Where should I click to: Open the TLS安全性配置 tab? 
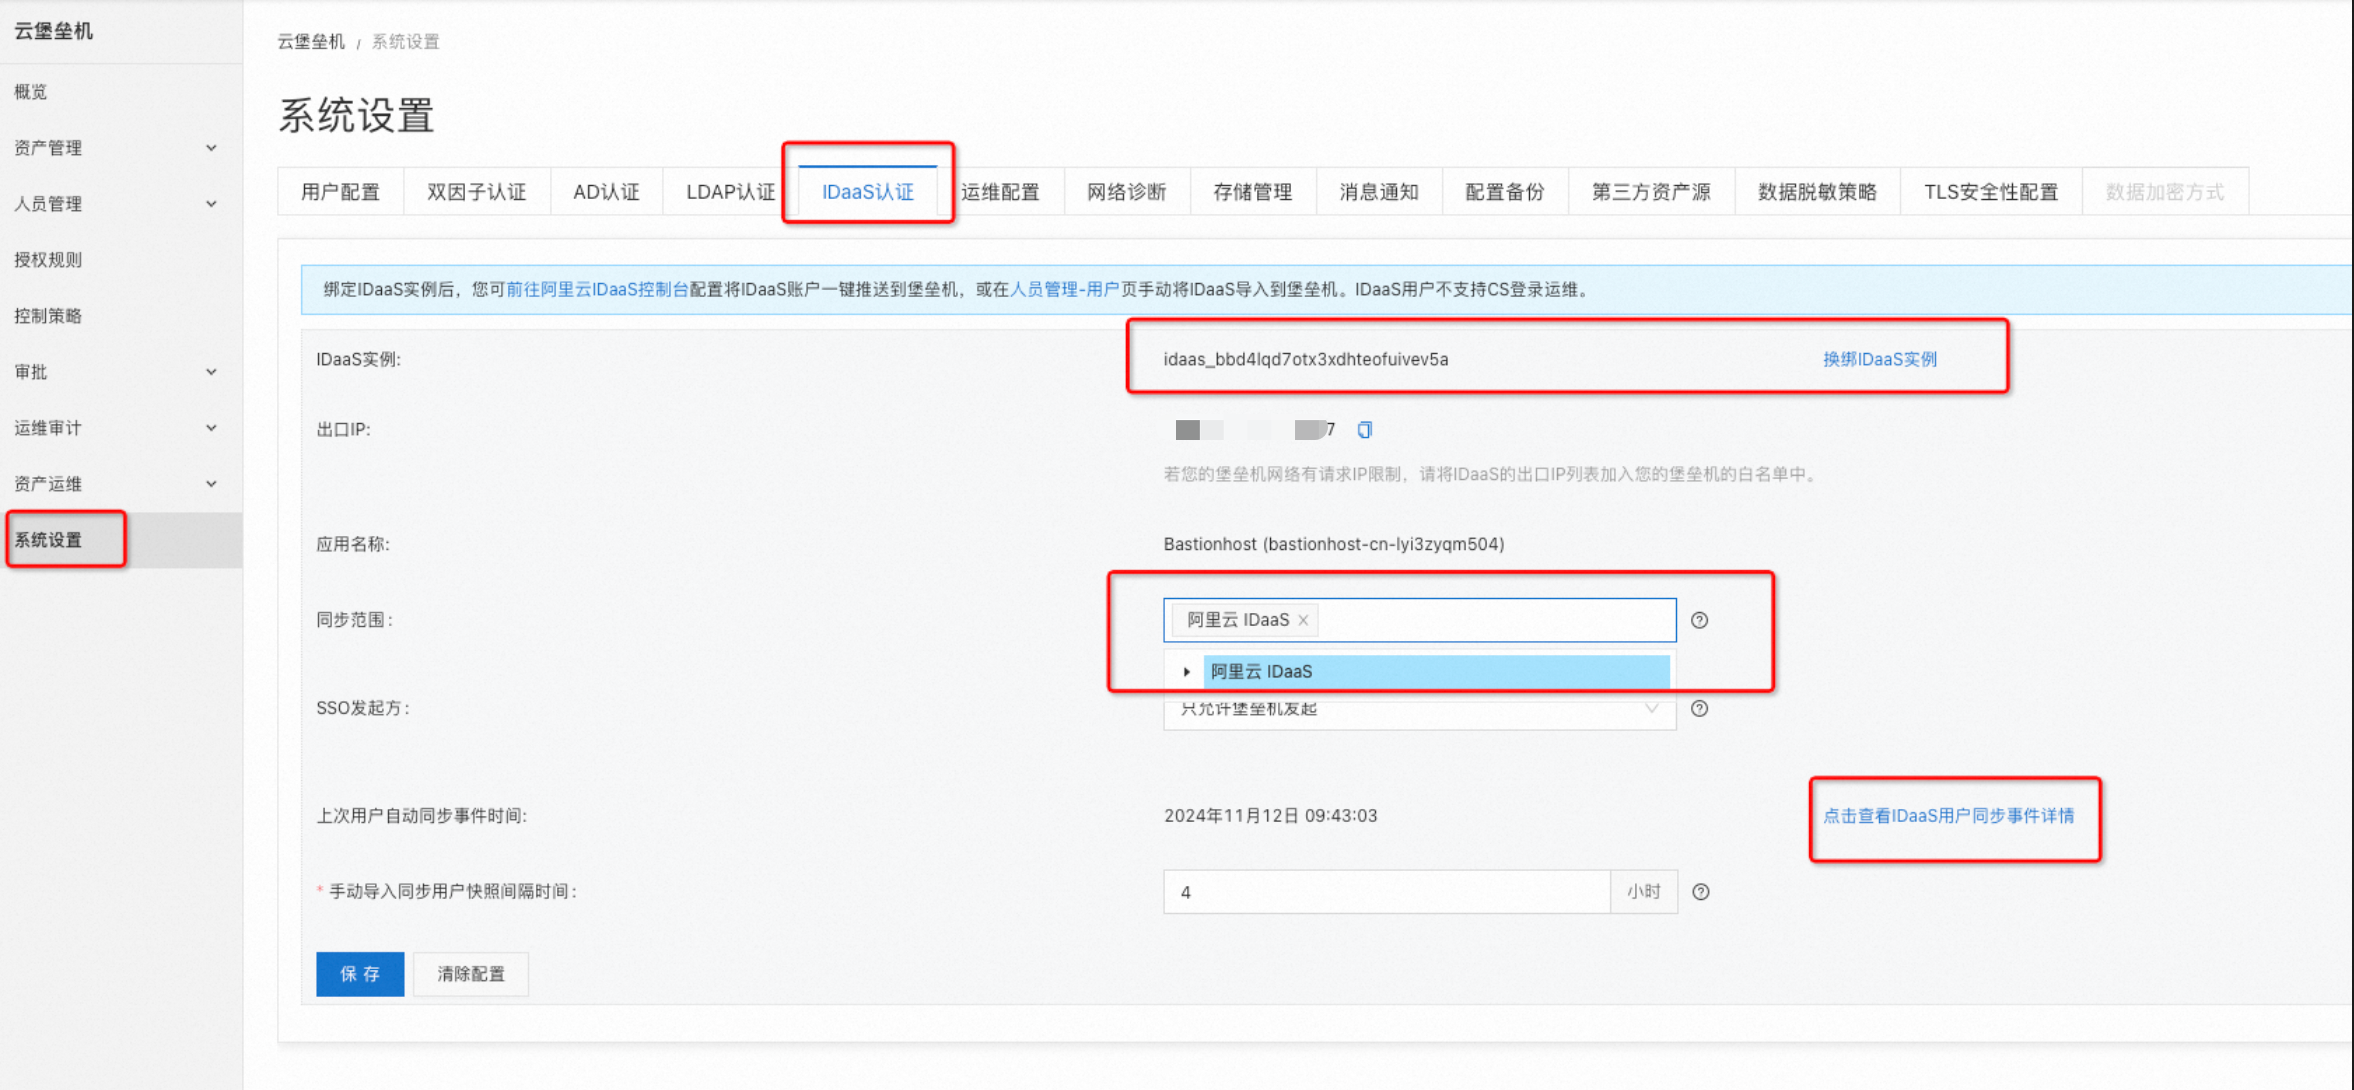(x=1990, y=192)
